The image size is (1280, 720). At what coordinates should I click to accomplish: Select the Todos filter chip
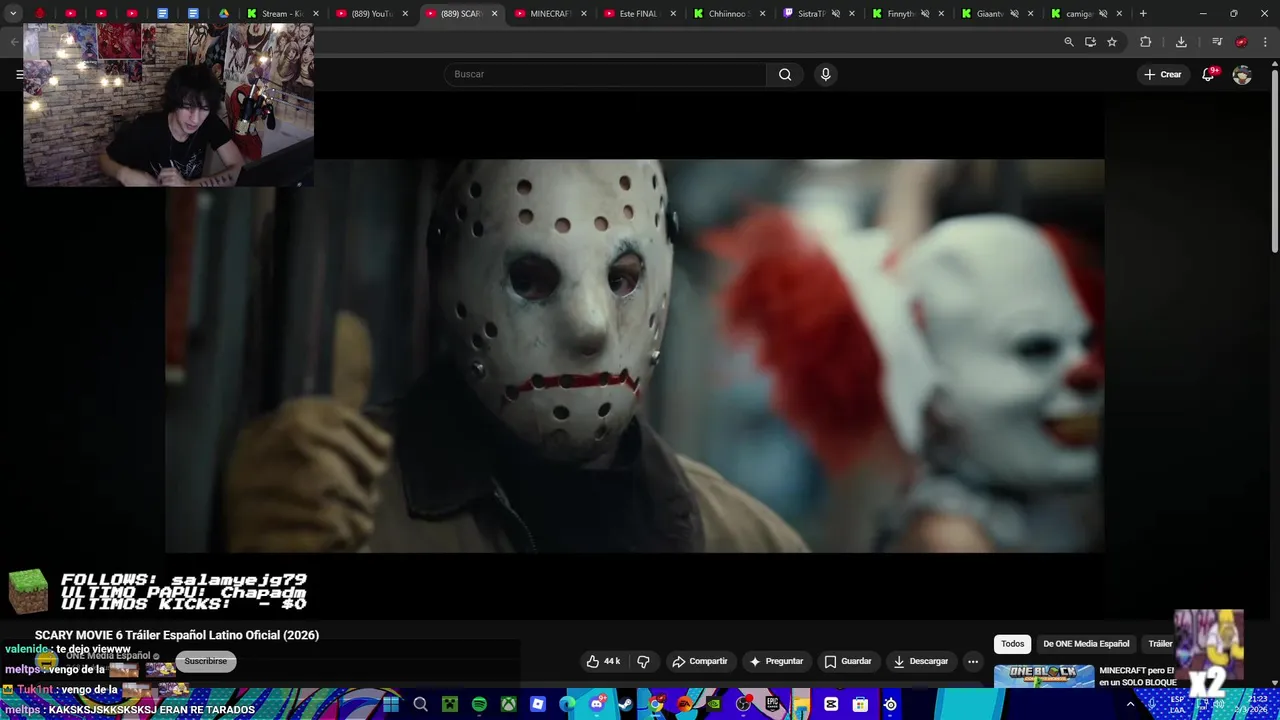(x=1013, y=644)
